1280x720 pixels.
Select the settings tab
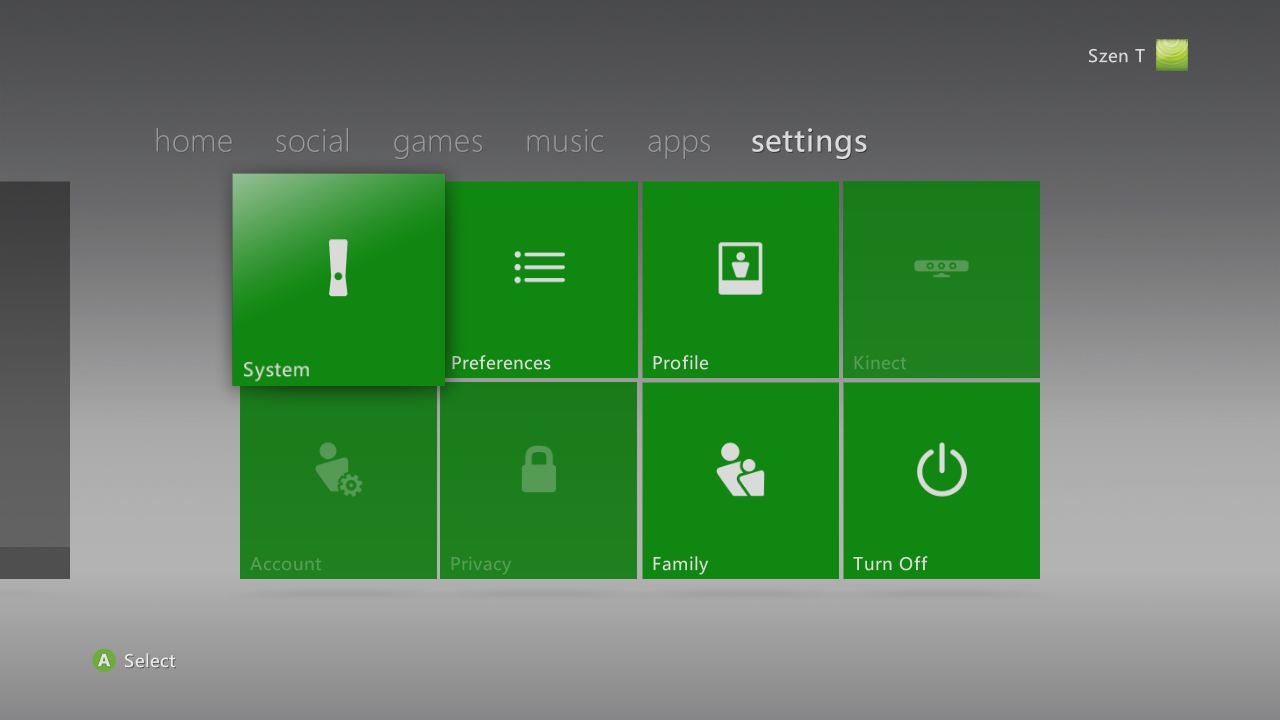(809, 142)
